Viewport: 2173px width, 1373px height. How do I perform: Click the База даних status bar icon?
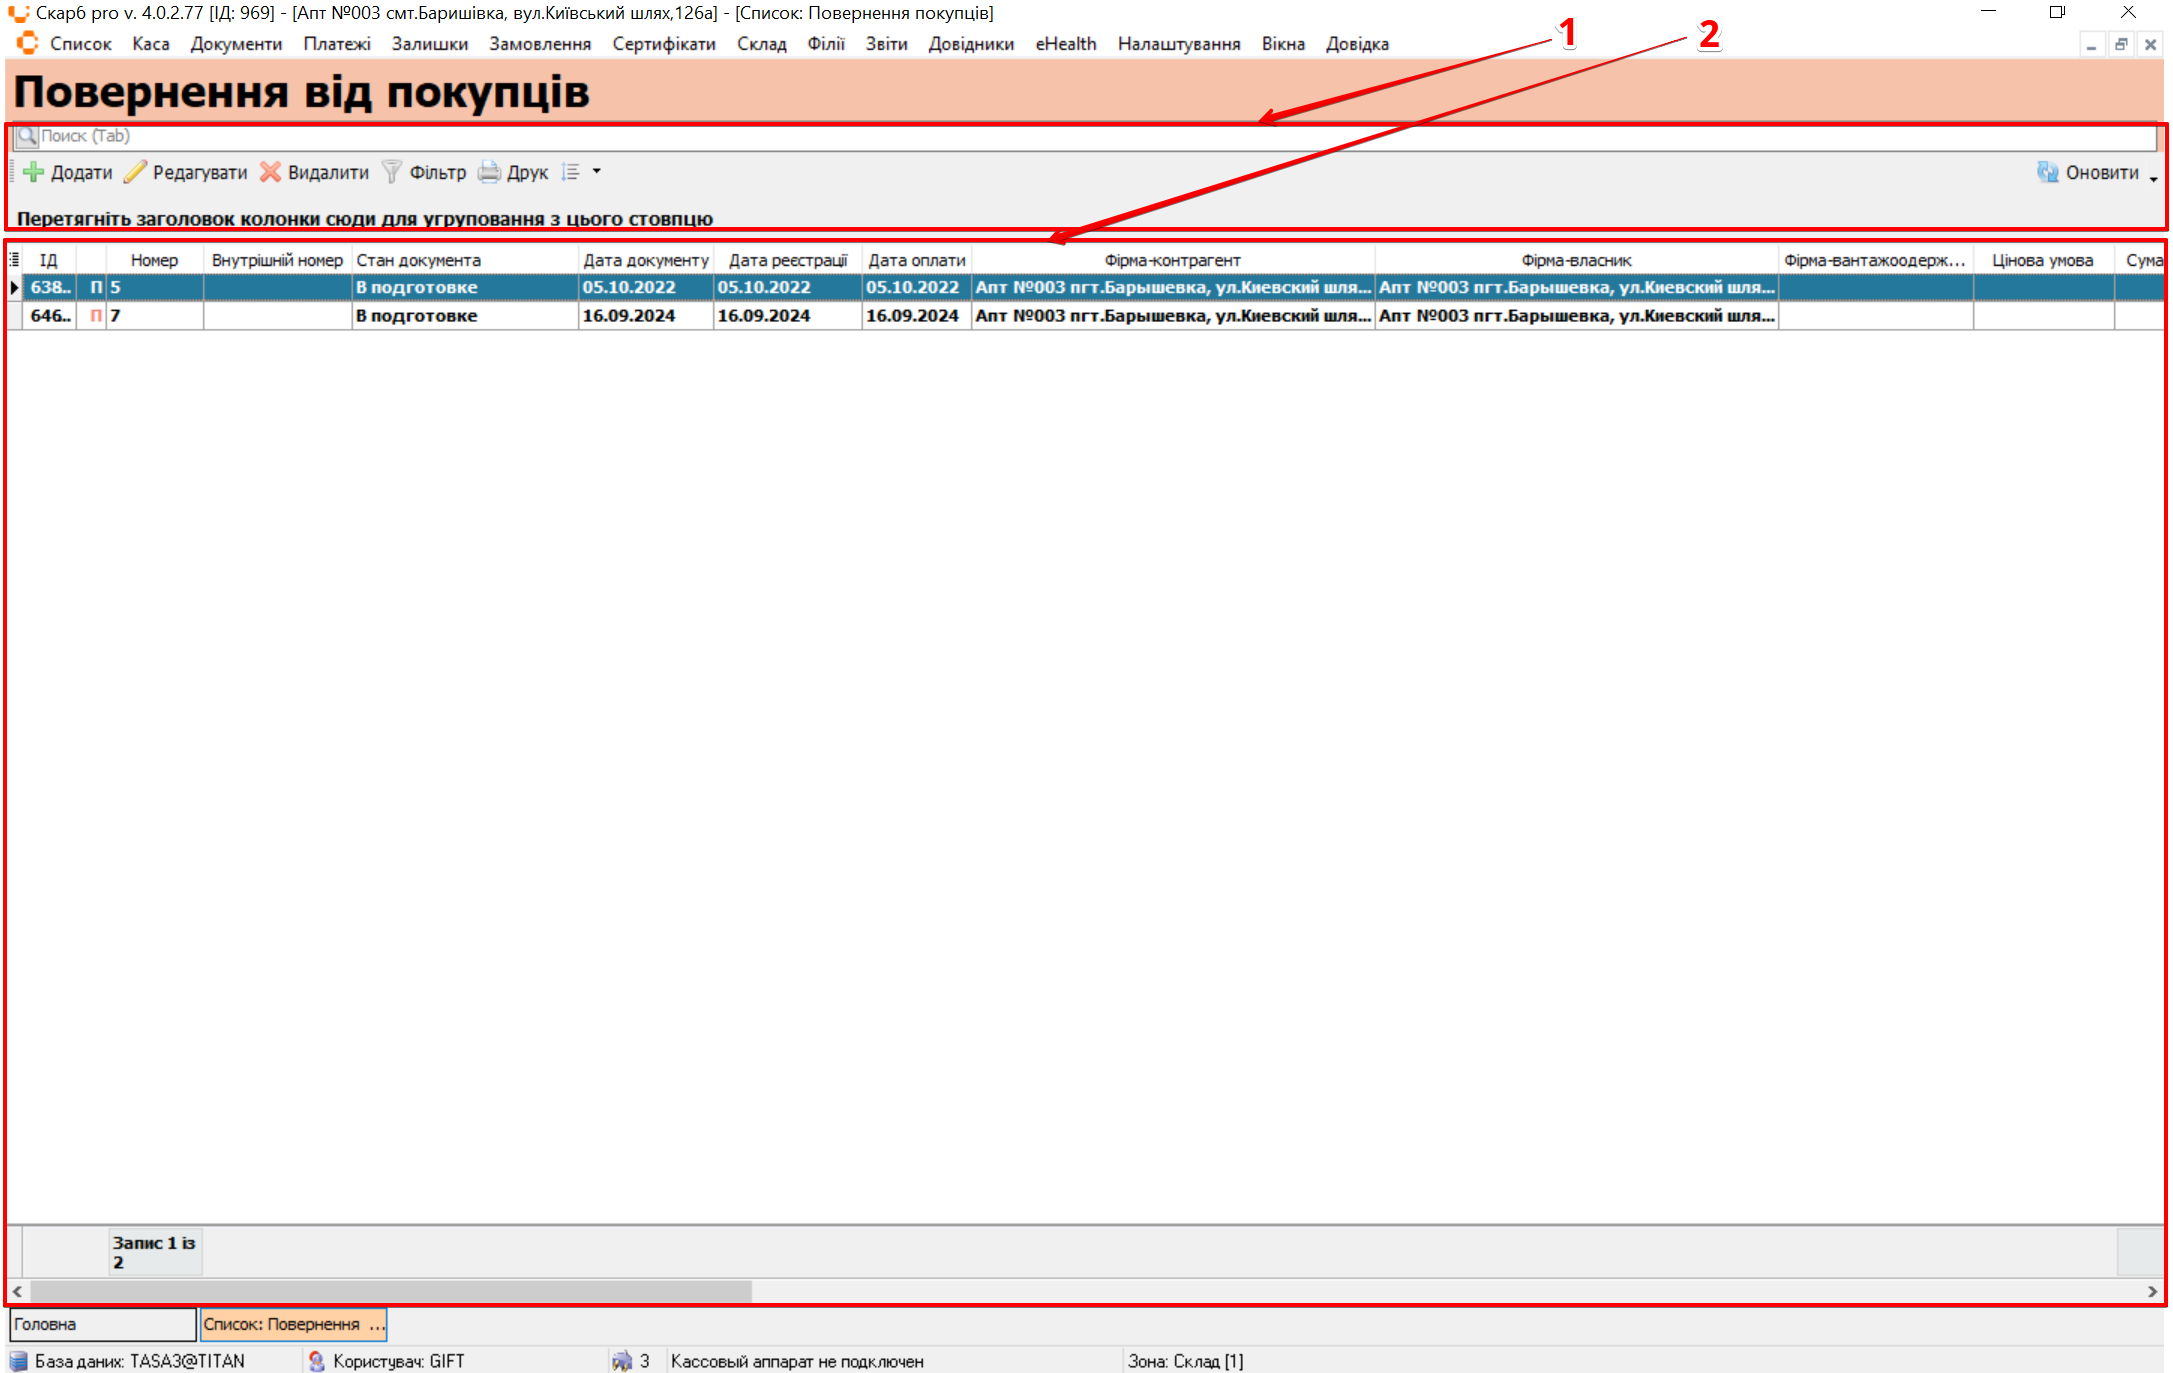coord(18,1361)
